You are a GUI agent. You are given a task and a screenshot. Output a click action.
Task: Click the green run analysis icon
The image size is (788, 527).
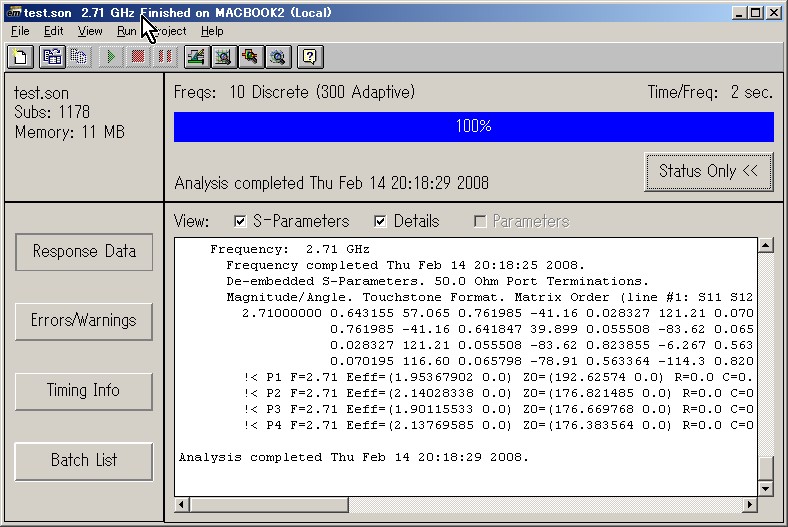point(111,56)
